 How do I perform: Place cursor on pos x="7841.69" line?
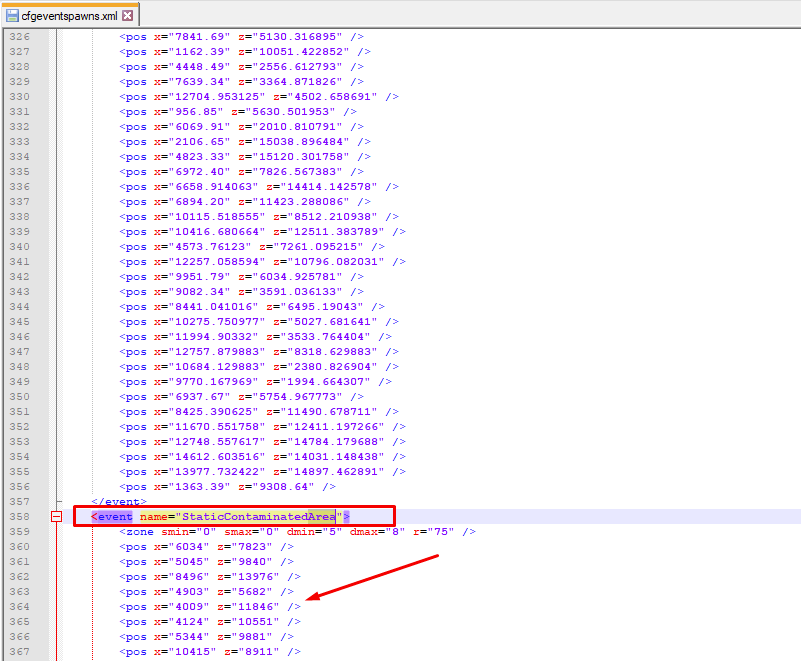[242, 37]
